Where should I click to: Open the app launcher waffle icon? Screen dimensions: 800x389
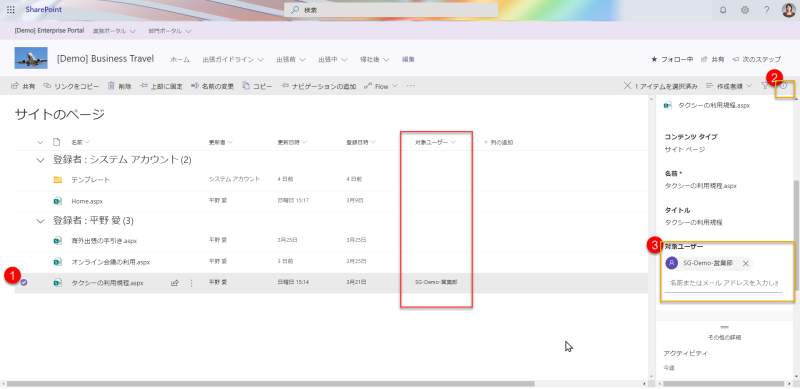click(11, 10)
